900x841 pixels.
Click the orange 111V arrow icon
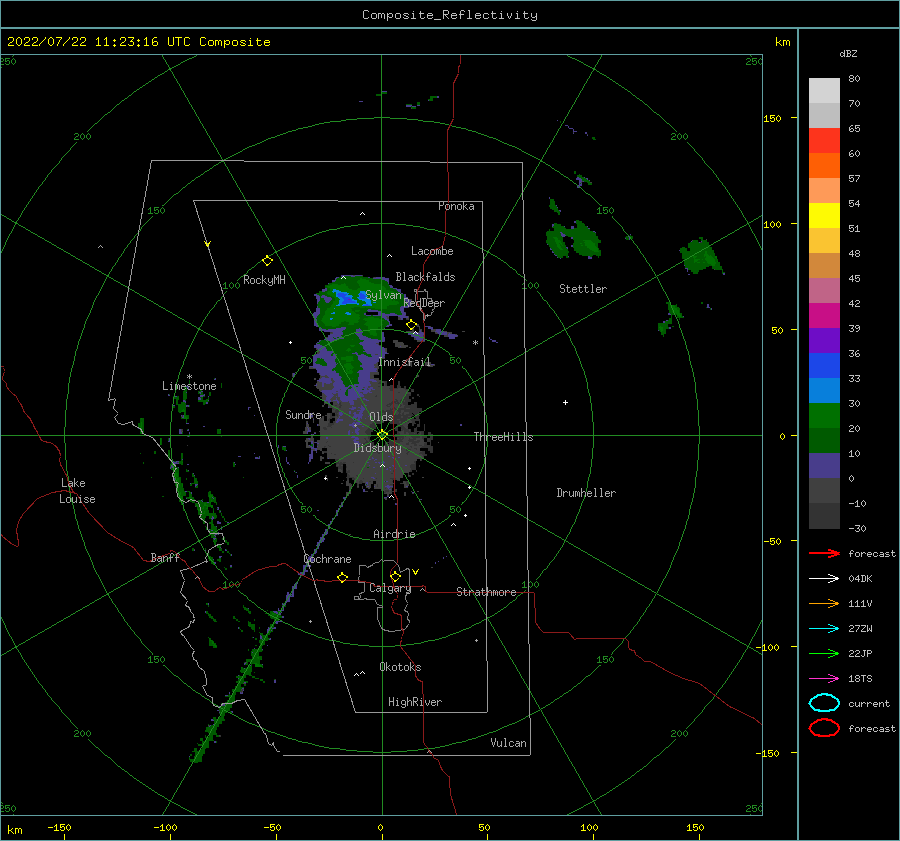point(824,603)
